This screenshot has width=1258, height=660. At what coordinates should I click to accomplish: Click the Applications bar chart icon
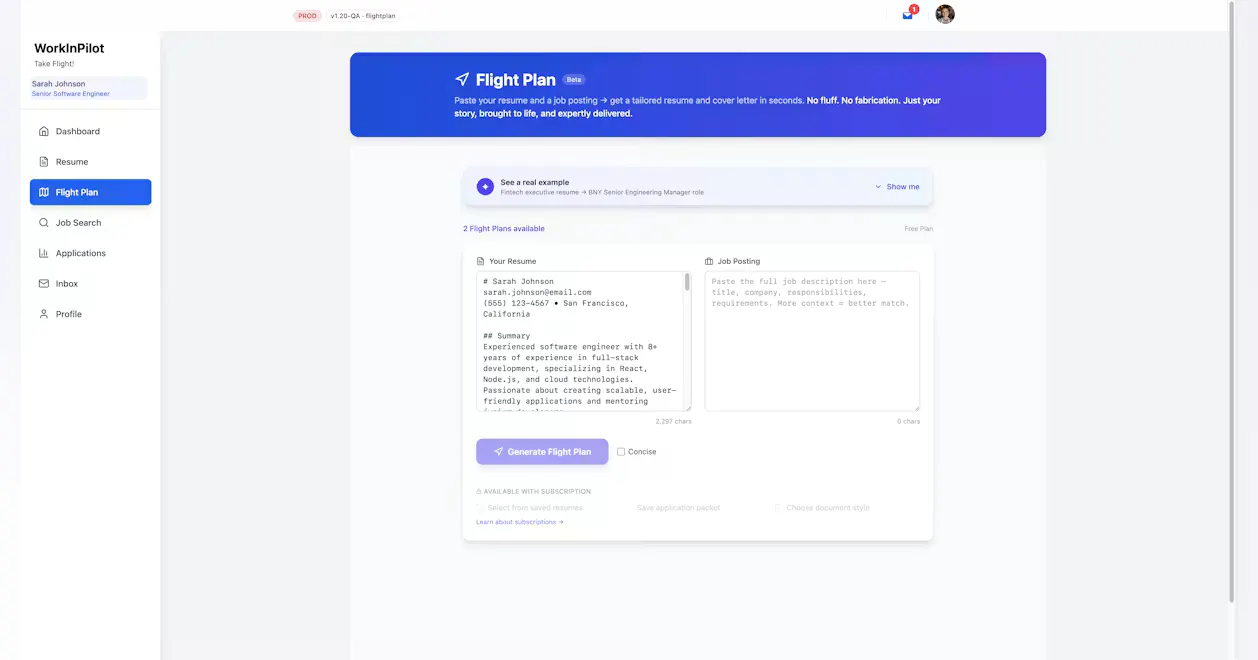(44, 253)
